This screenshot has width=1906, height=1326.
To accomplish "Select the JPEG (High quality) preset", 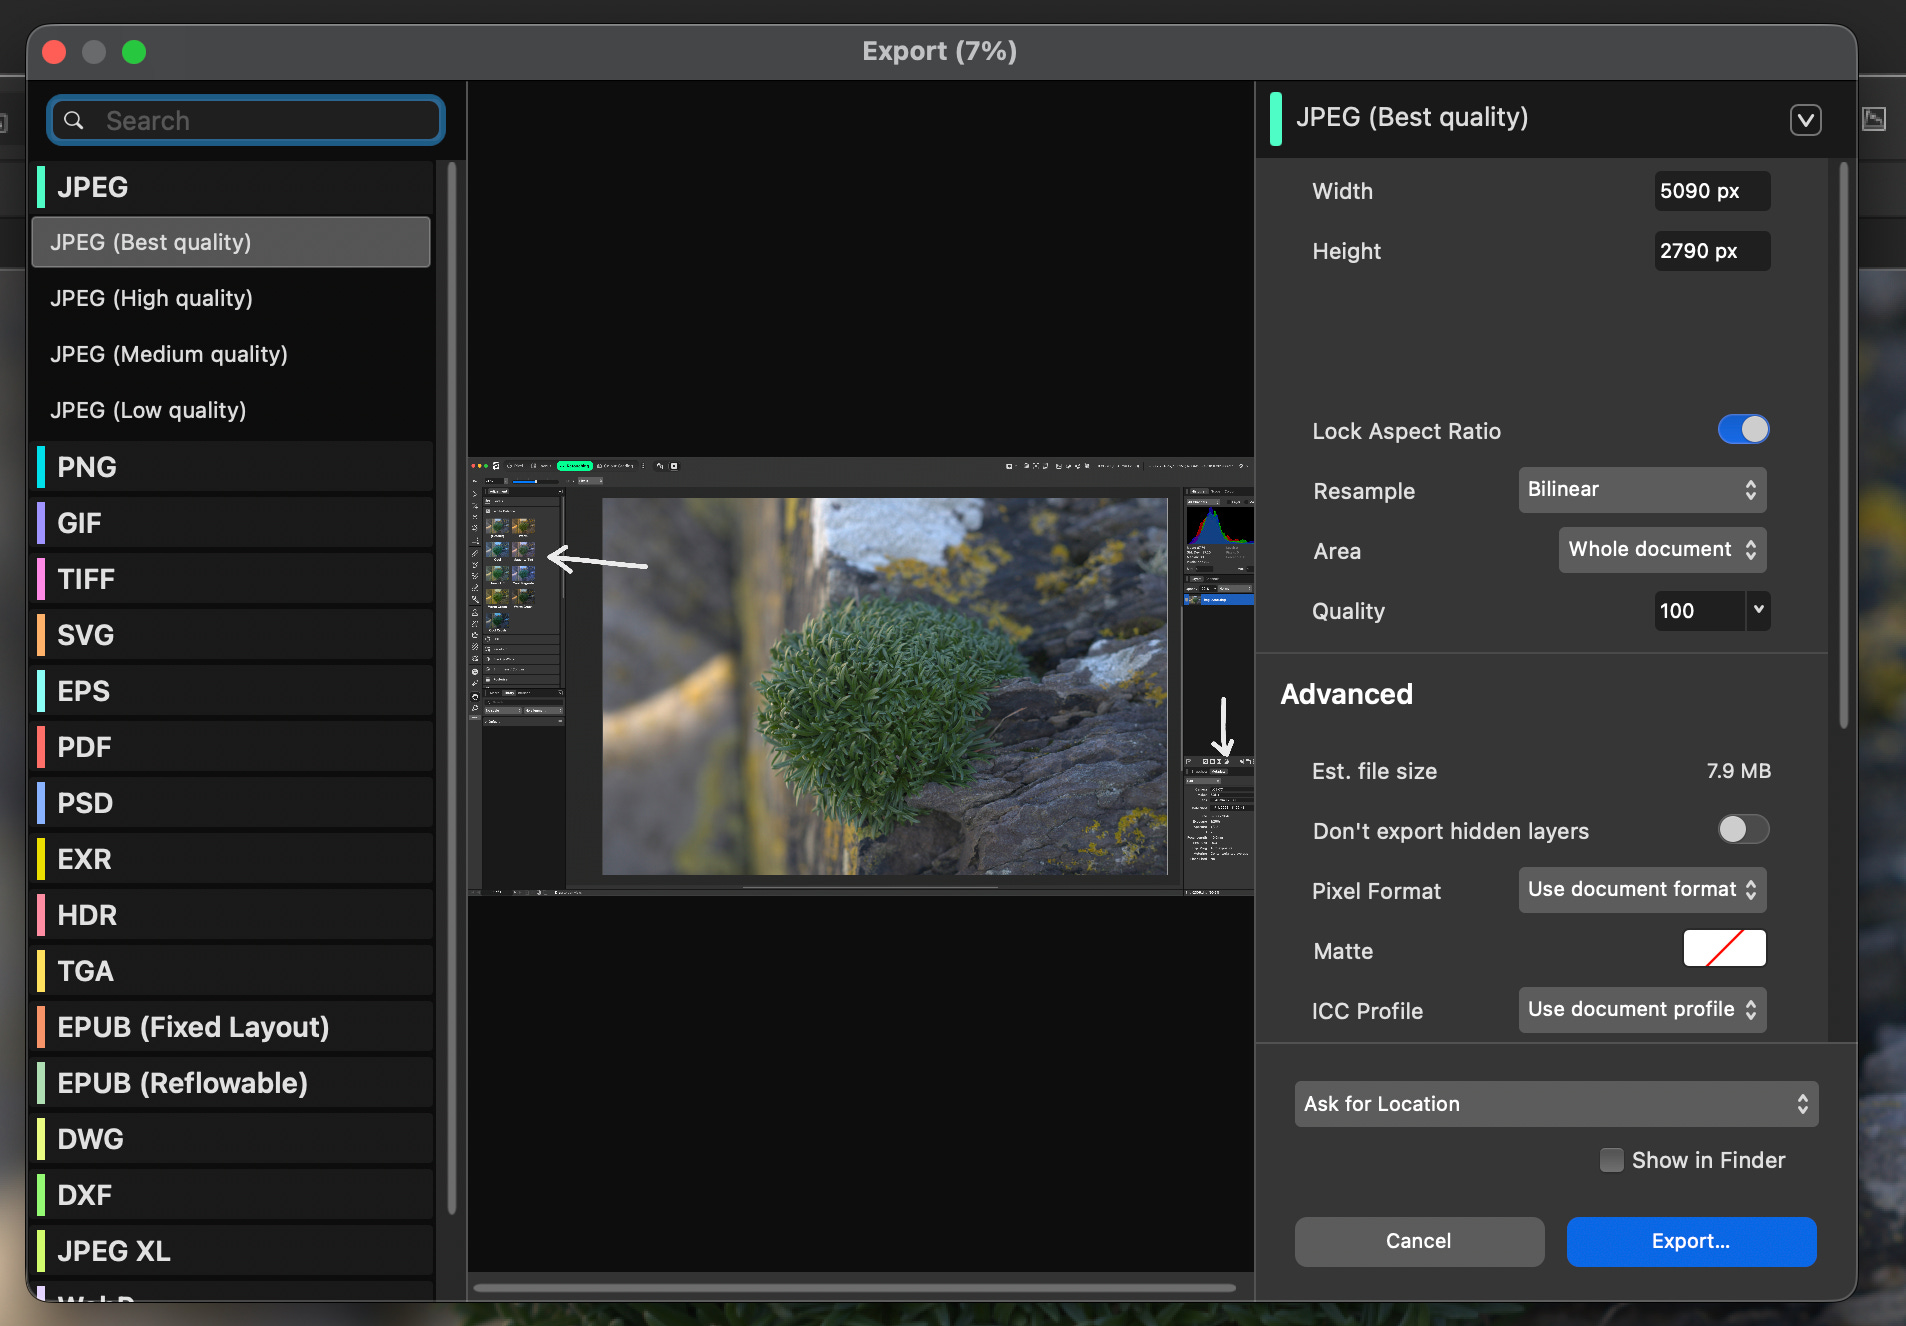I will coord(152,298).
